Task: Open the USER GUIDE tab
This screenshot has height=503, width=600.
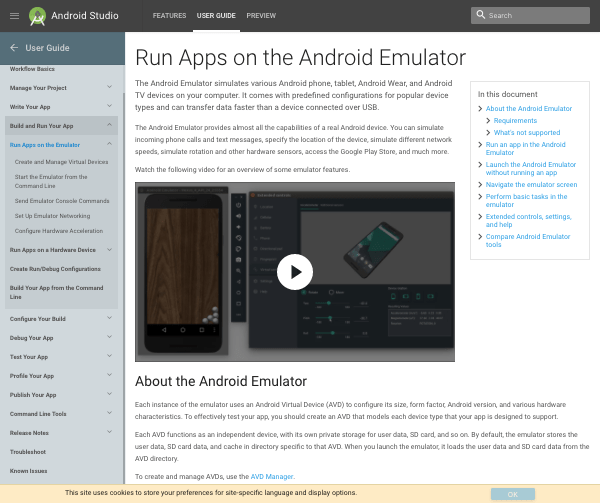Action: pyautogui.click(x=216, y=16)
